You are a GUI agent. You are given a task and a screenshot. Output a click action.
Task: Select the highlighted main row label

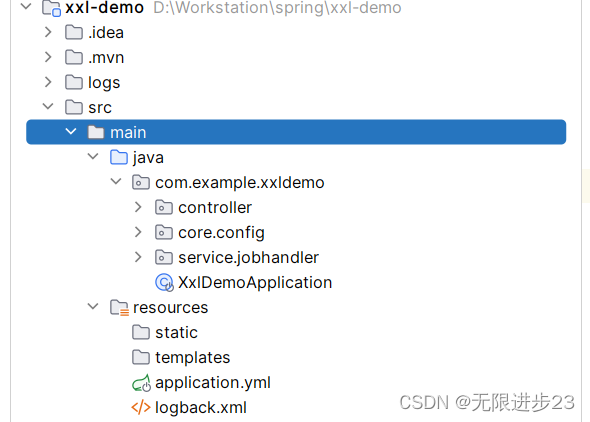128,132
